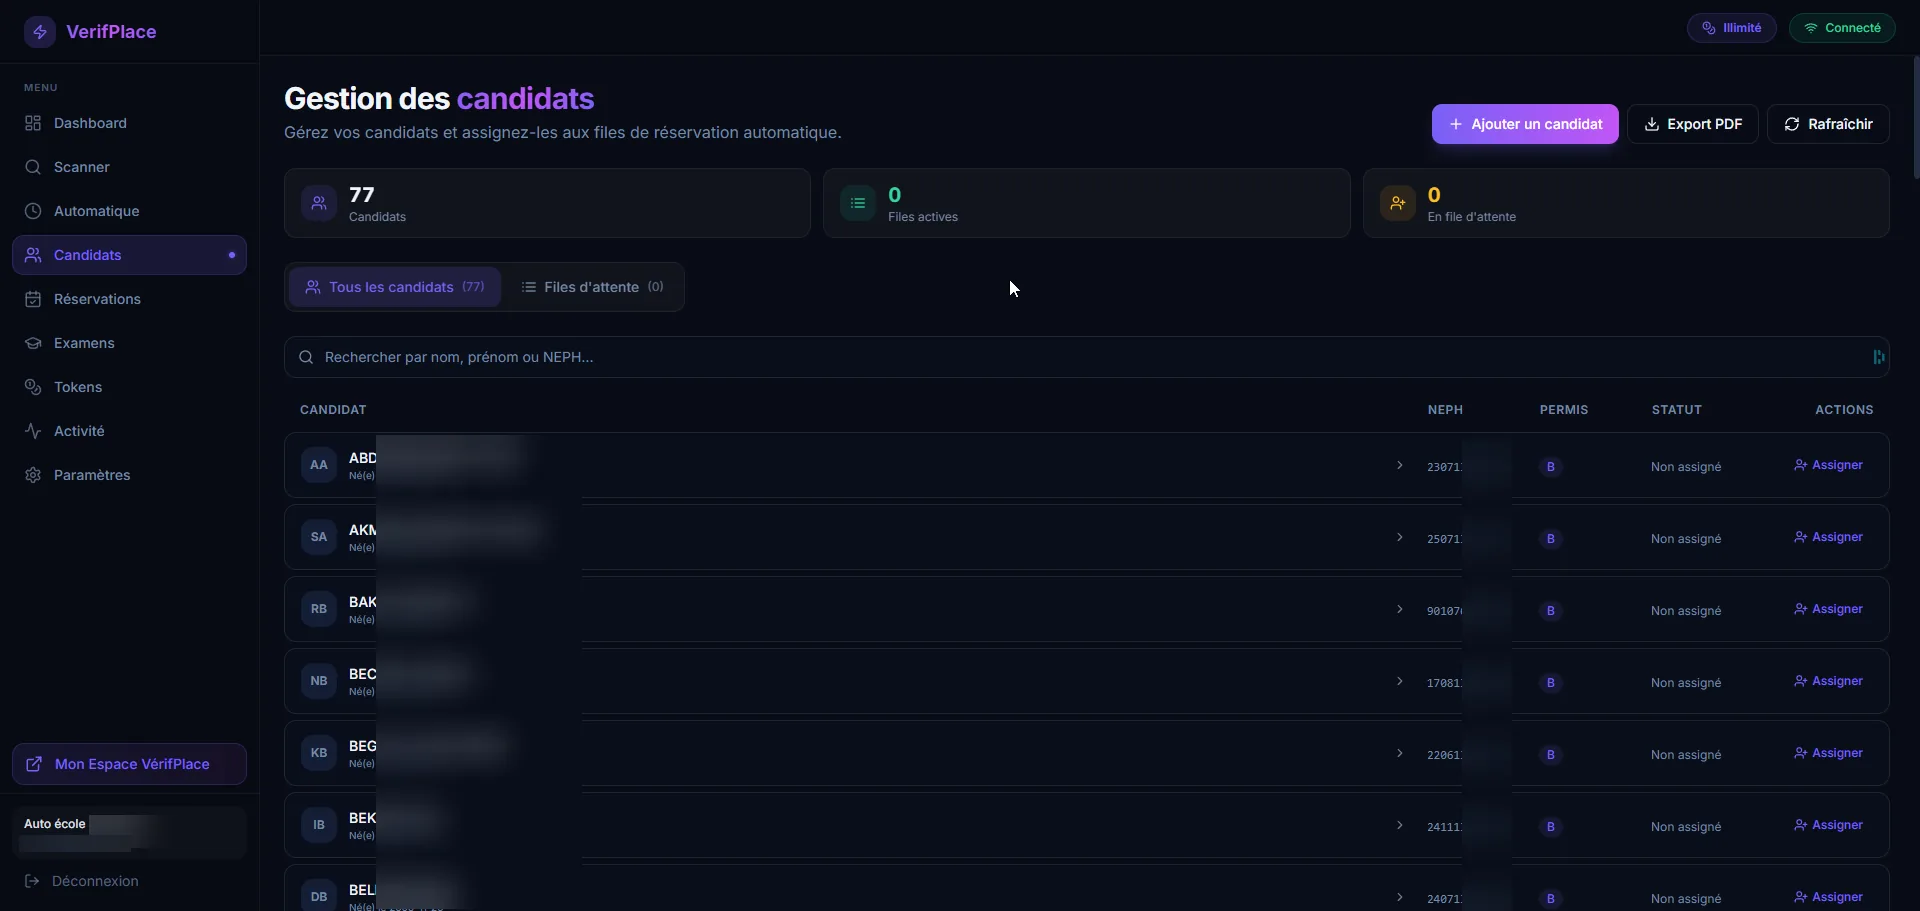Screen dimensions: 1920x911
Task: Export the candidate list as PDF
Action: (1692, 124)
